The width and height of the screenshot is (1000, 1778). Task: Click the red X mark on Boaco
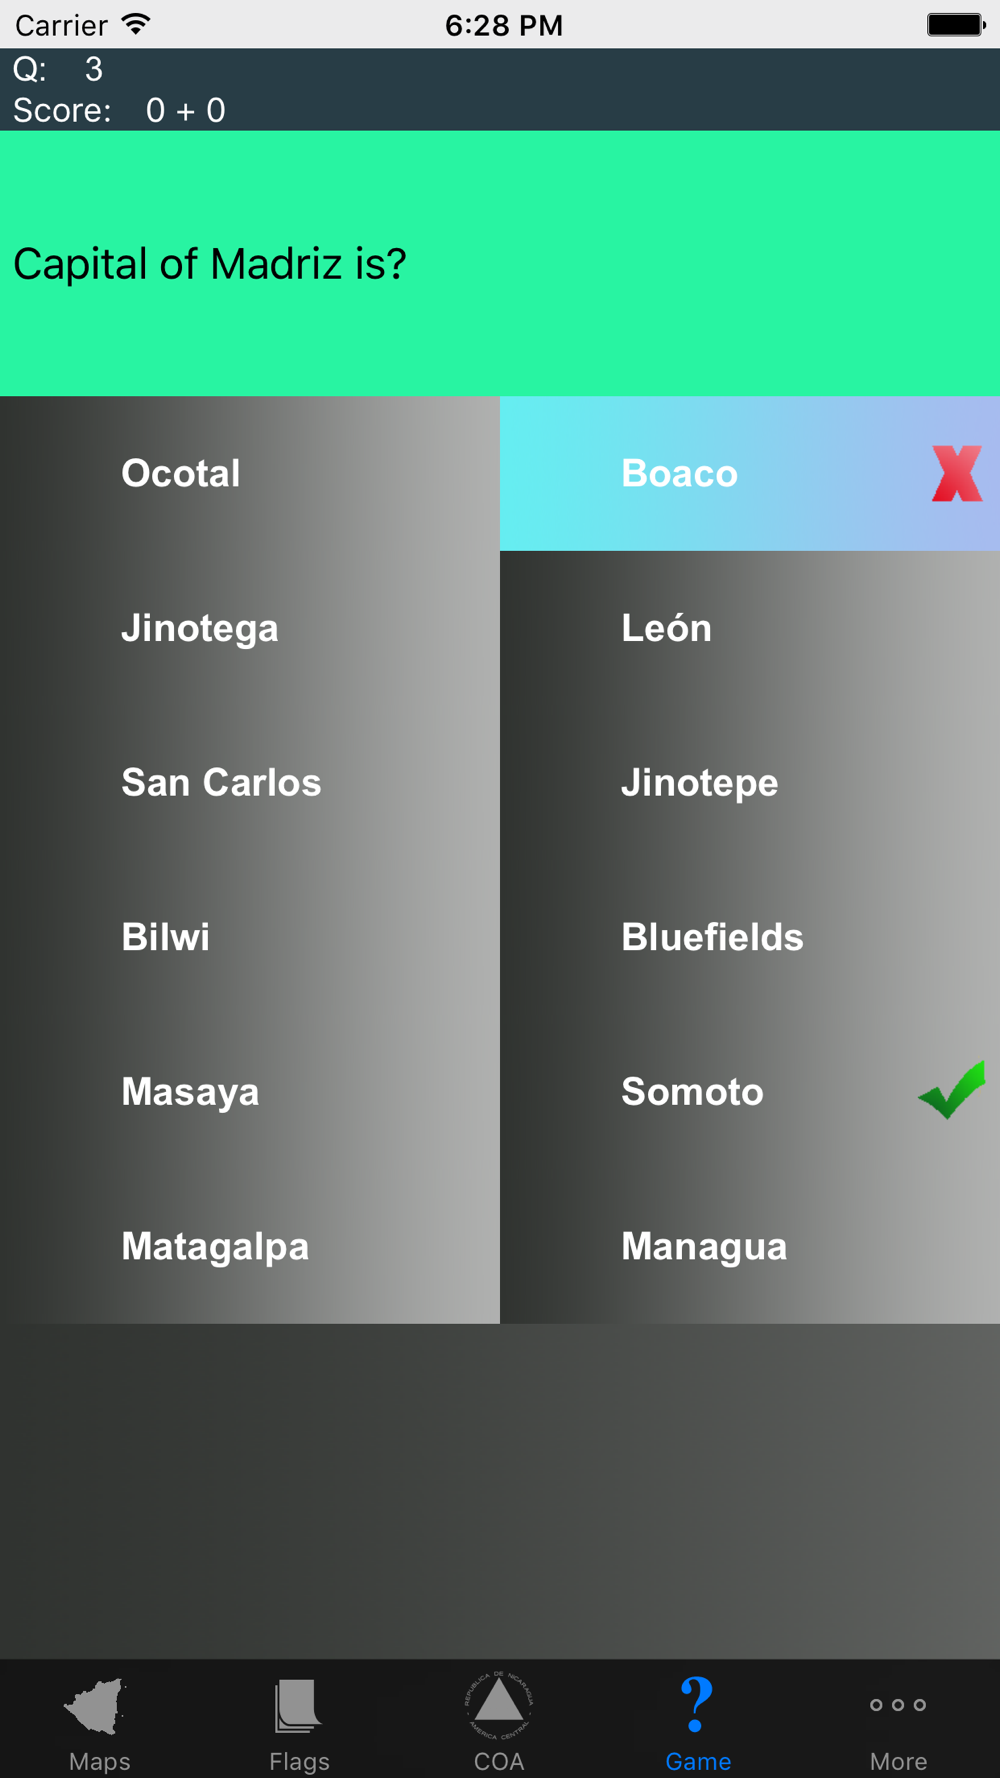[x=957, y=474]
